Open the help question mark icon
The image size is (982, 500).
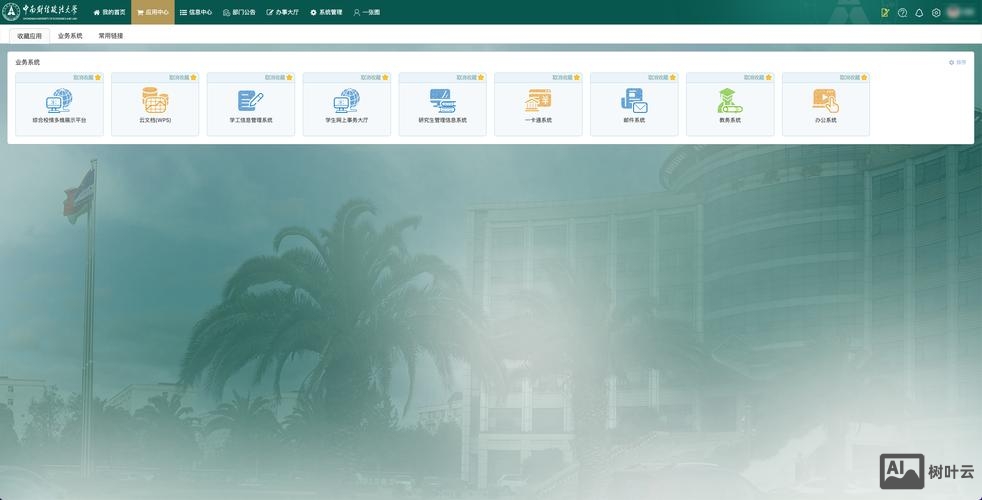point(902,13)
